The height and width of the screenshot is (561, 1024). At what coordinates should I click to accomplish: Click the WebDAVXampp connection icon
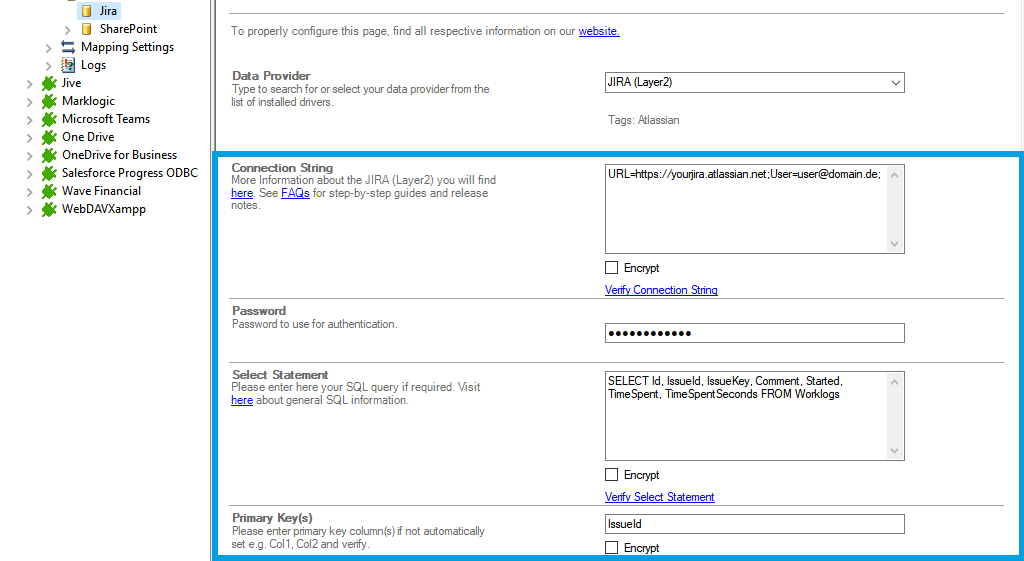pos(49,209)
